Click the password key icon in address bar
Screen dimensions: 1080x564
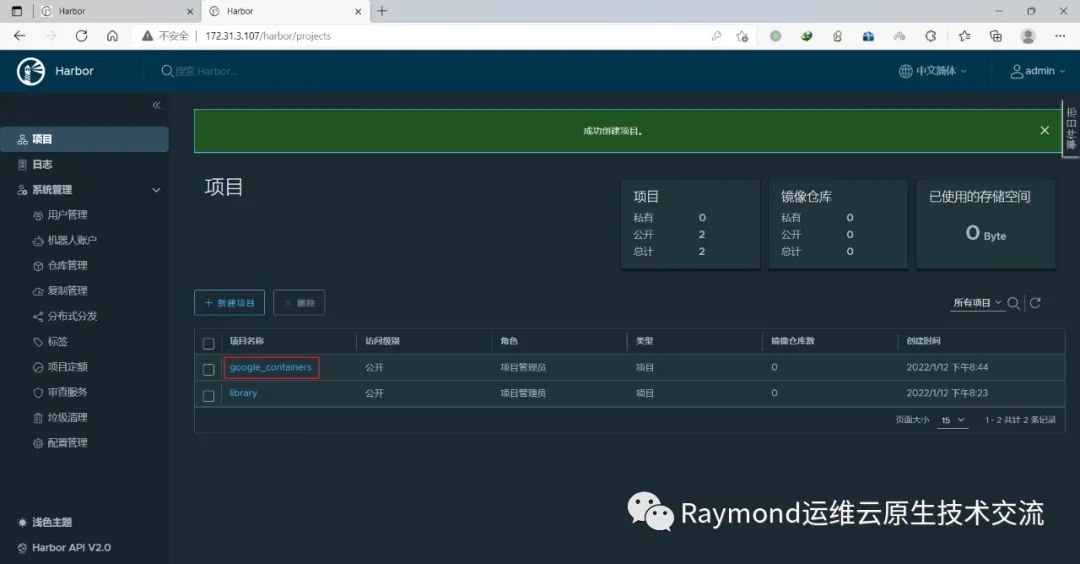coord(716,36)
